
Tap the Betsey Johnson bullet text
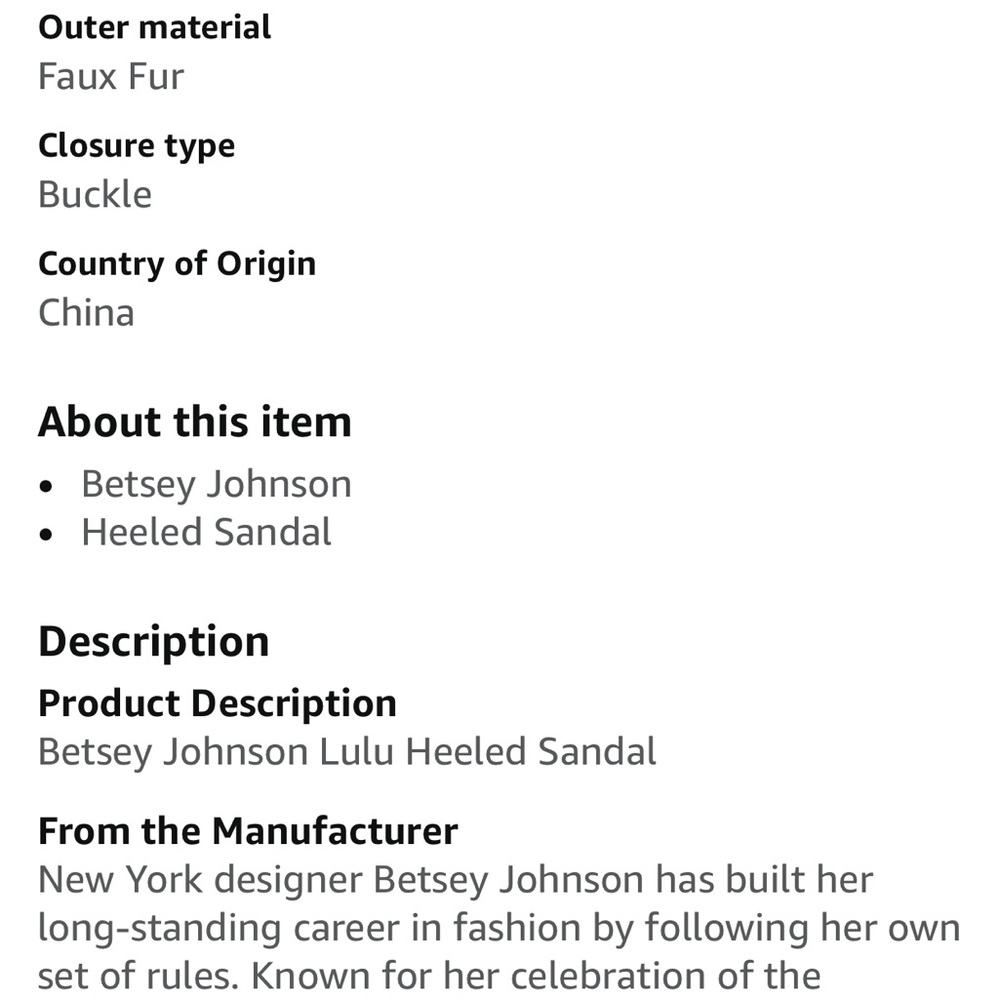[216, 484]
